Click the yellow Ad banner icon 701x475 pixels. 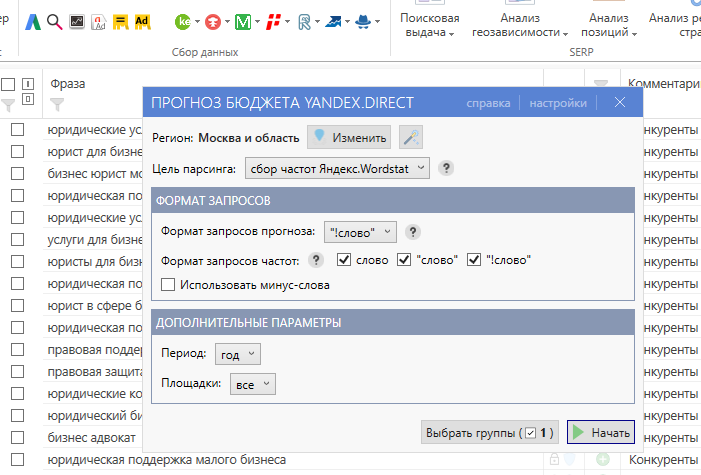pos(142,22)
